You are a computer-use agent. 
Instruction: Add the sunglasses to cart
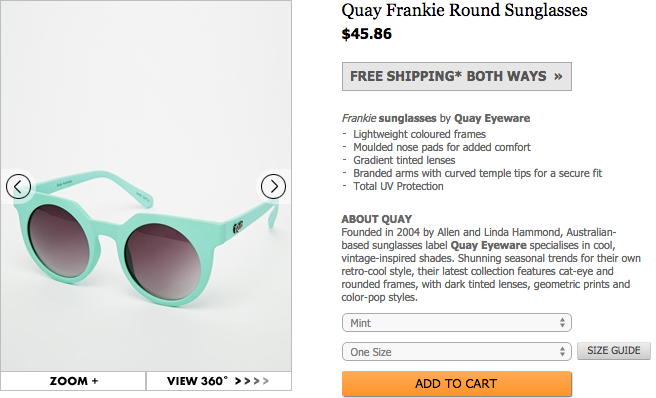[456, 383]
